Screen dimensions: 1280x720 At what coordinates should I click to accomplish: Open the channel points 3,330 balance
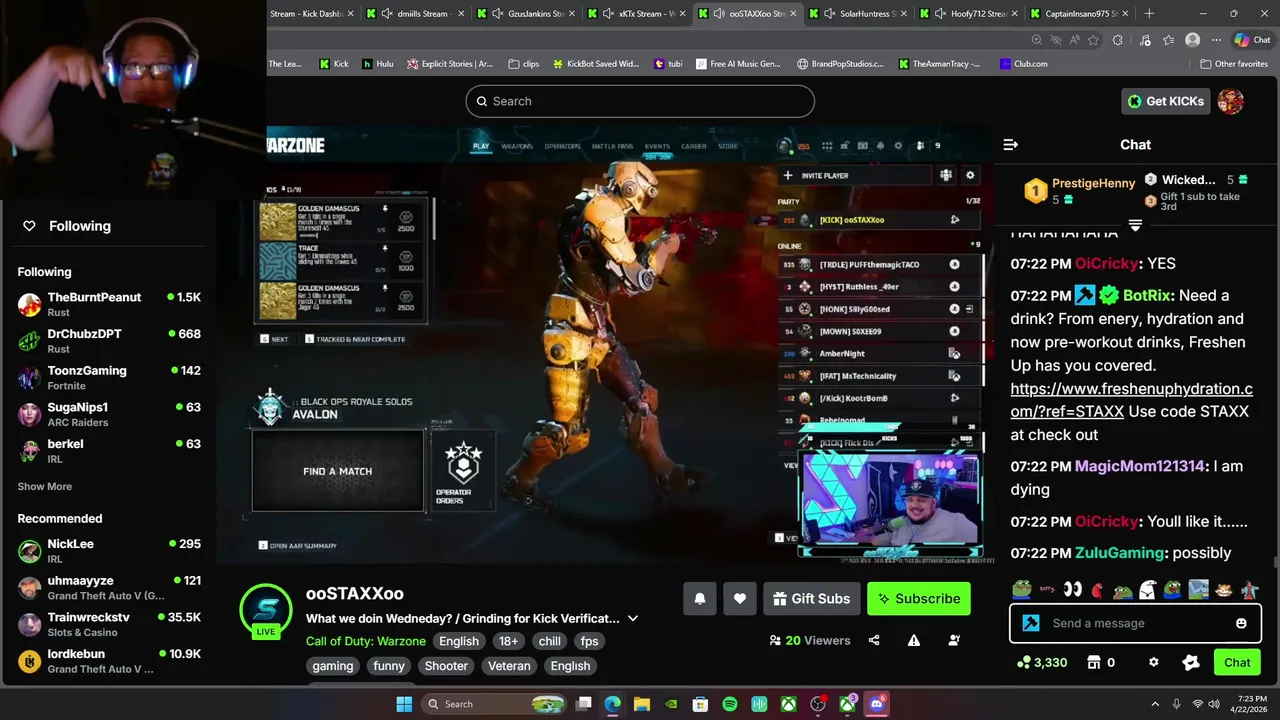click(1041, 662)
